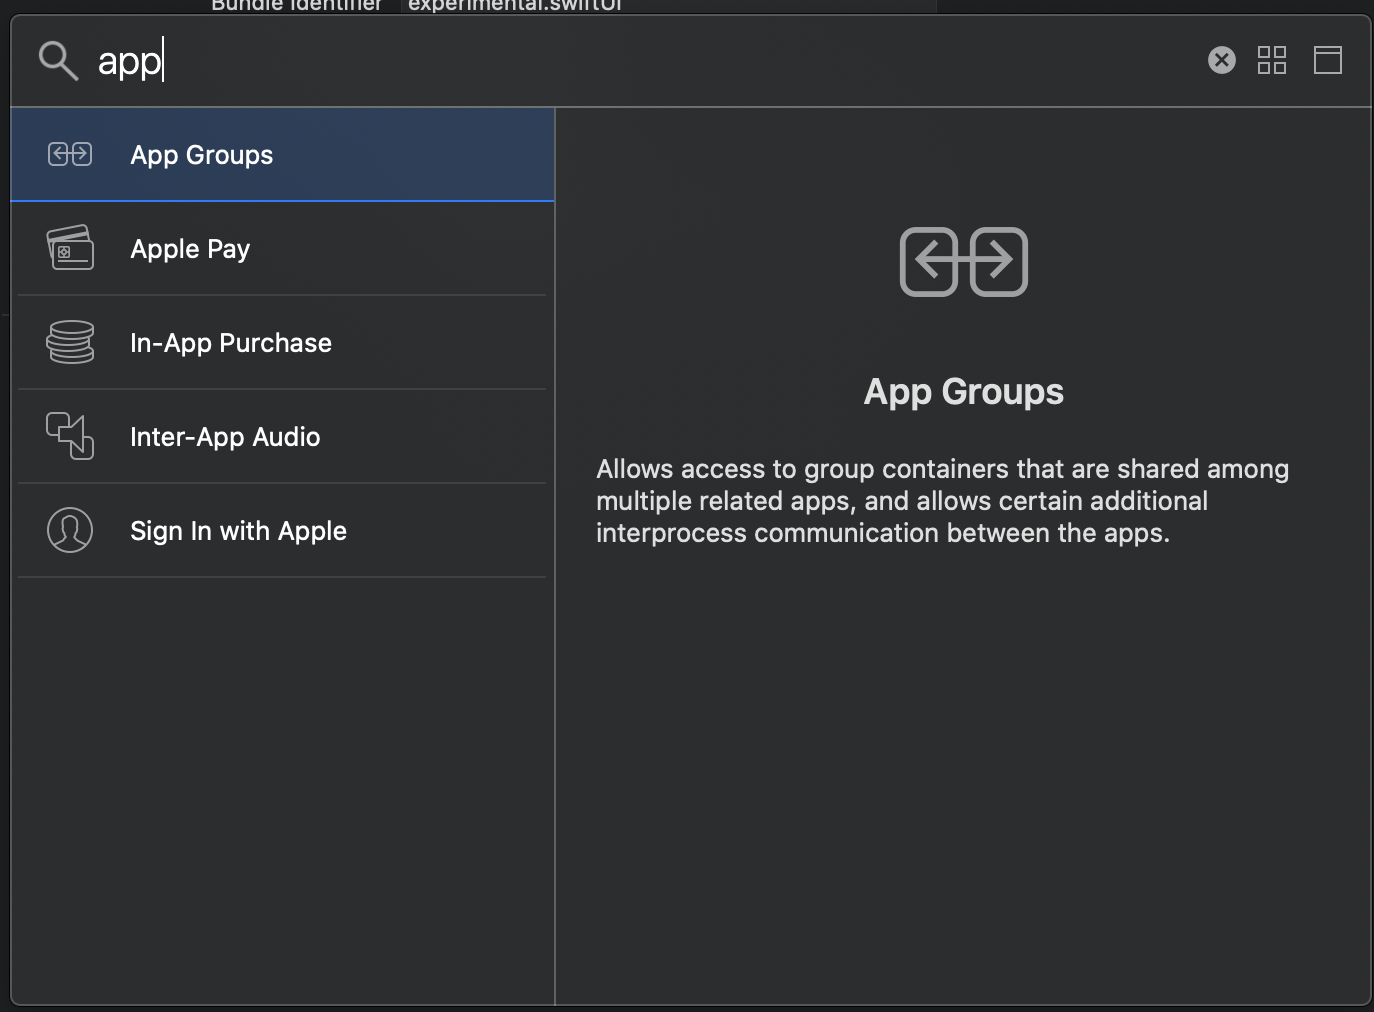
Task: Click the Inter-App Audio speaker icon
Action: click(x=70, y=436)
